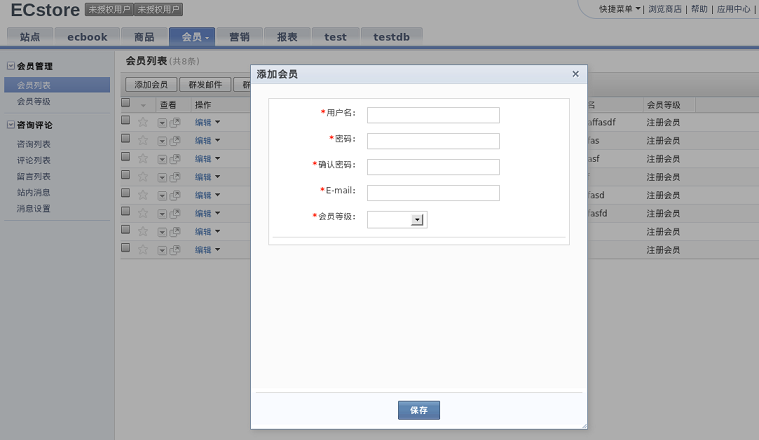Open the 会员等级 dropdown in the dialog
This screenshot has height=440, width=759.
[x=417, y=220]
